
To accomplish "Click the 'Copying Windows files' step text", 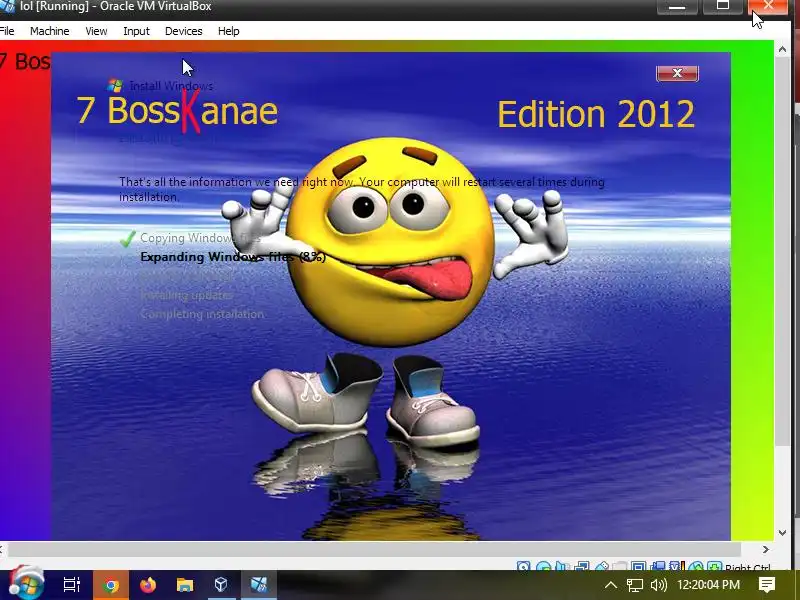I will click(x=200, y=238).
